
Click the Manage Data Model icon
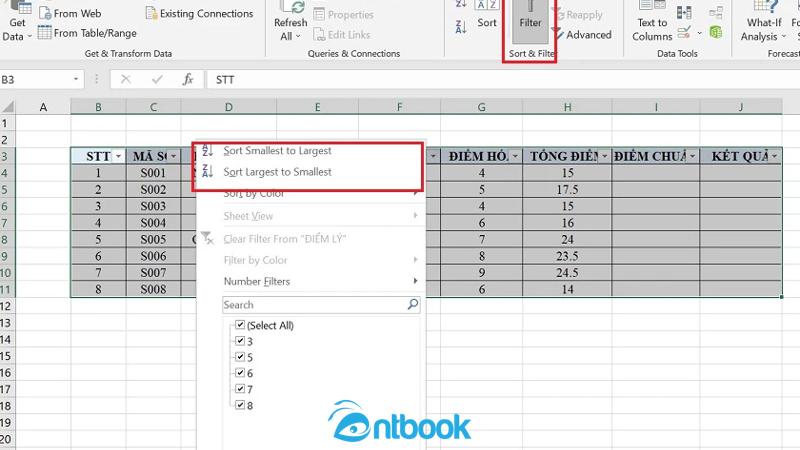point(716,33)
